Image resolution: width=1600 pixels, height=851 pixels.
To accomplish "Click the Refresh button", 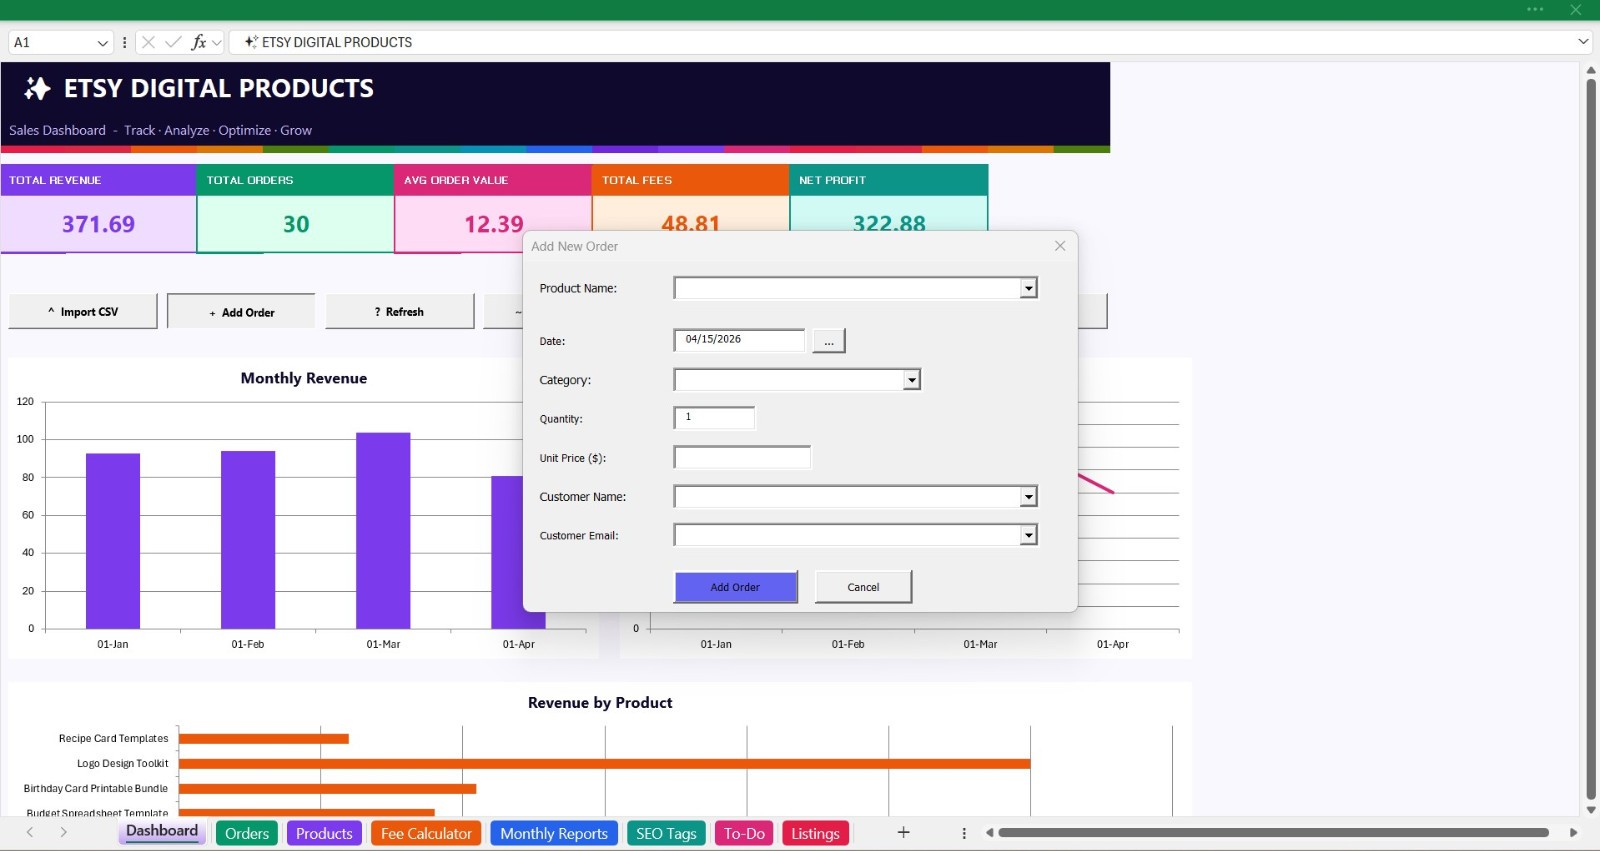I will tap(400, 311).
